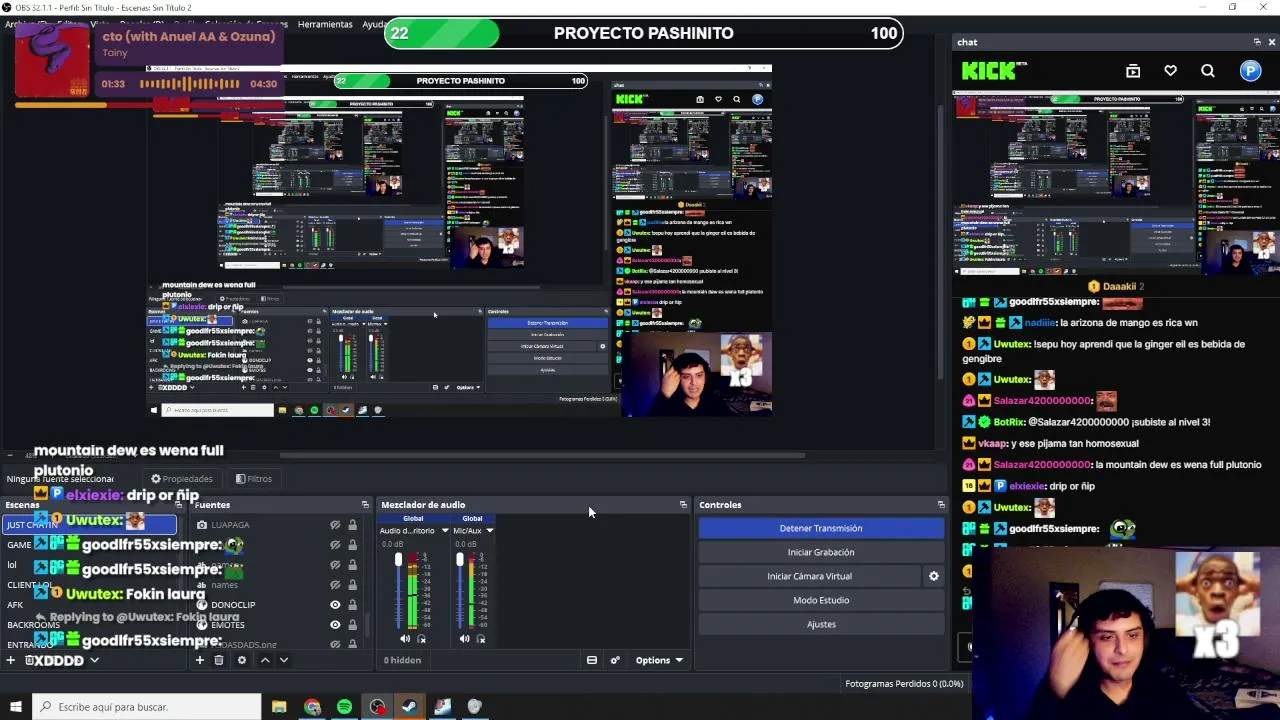1280x720 pixels.
Task: Click the Windows taskbar search box
Action: [146, 707]
